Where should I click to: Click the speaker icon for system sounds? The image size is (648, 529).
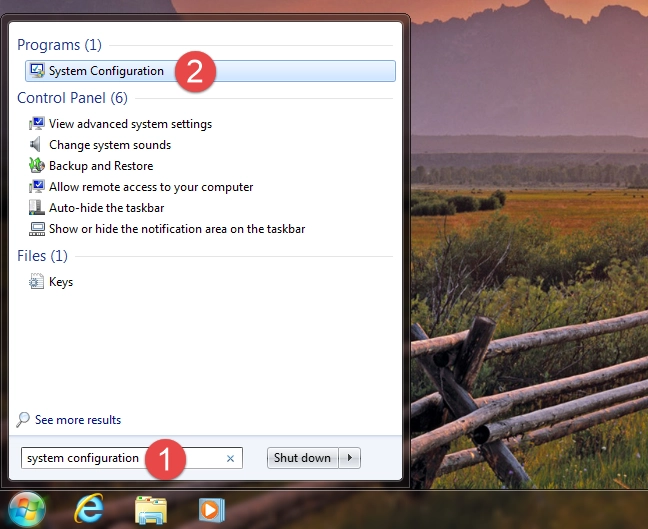[36, 144]
